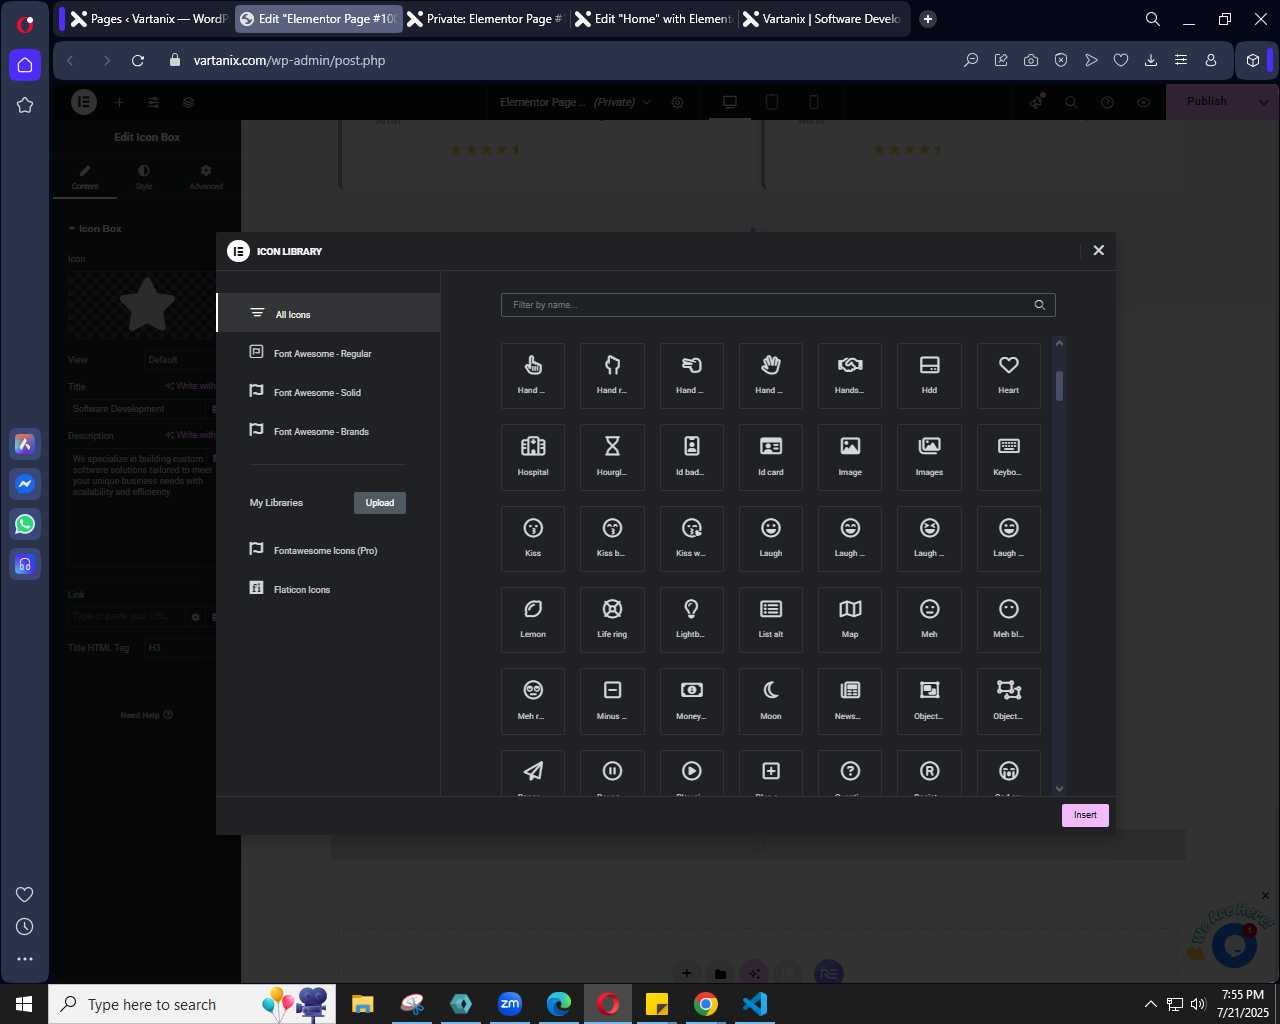The height and width of the screenshot is (1024, 1280).
Task: Open Visual Studio Code from taskbar
Action: (755, 1004)
